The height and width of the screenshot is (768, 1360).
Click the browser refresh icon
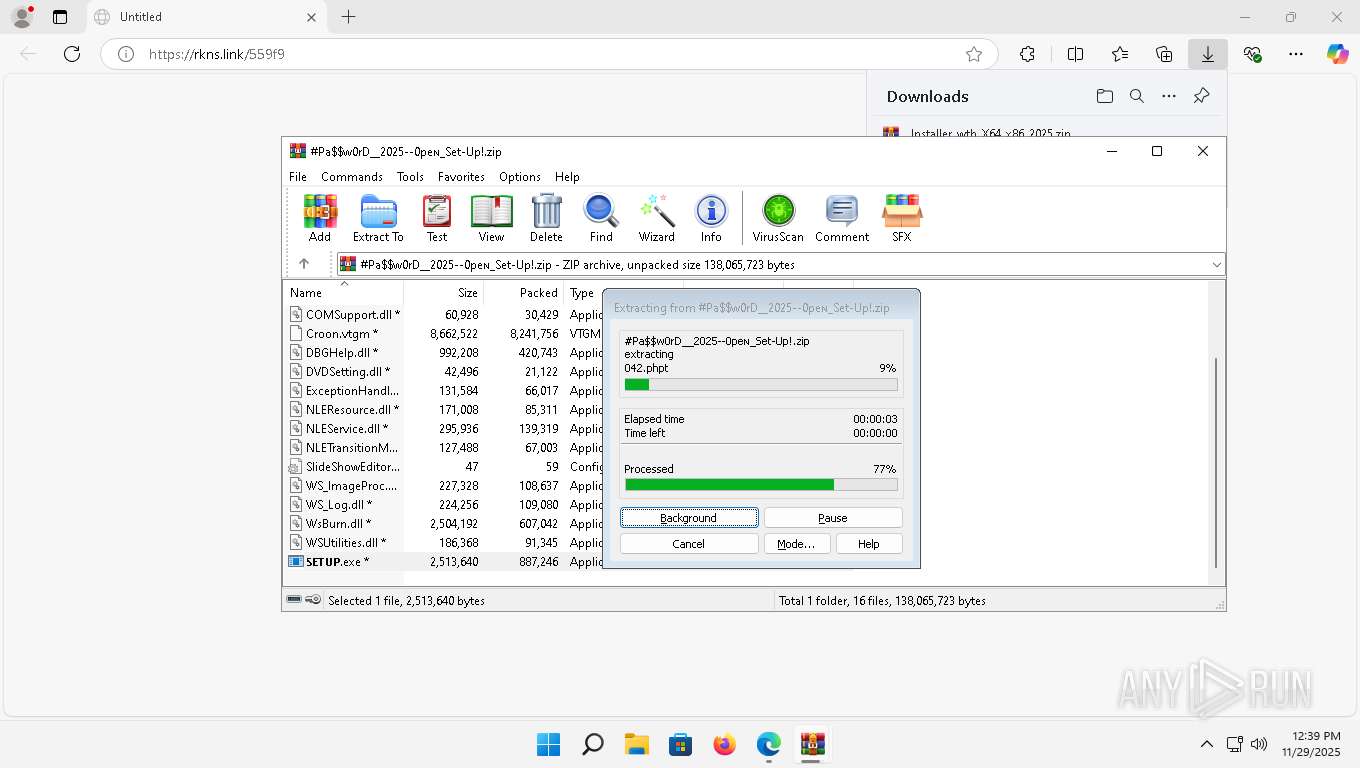[72, 54]
